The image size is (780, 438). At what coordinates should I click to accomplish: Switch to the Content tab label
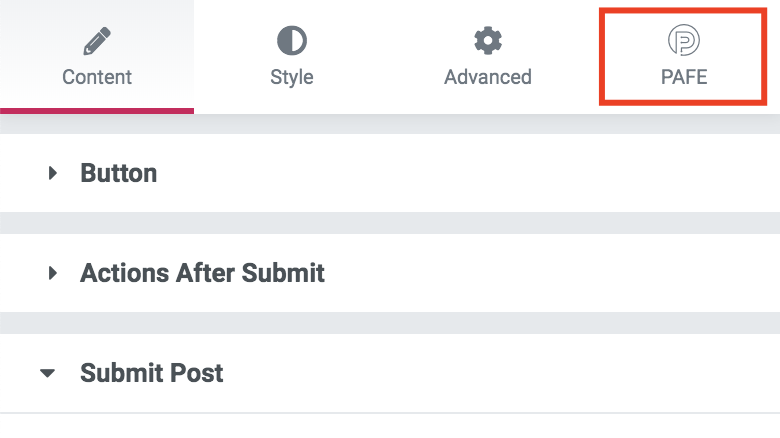pyautogui.click(x=97, y=77)
